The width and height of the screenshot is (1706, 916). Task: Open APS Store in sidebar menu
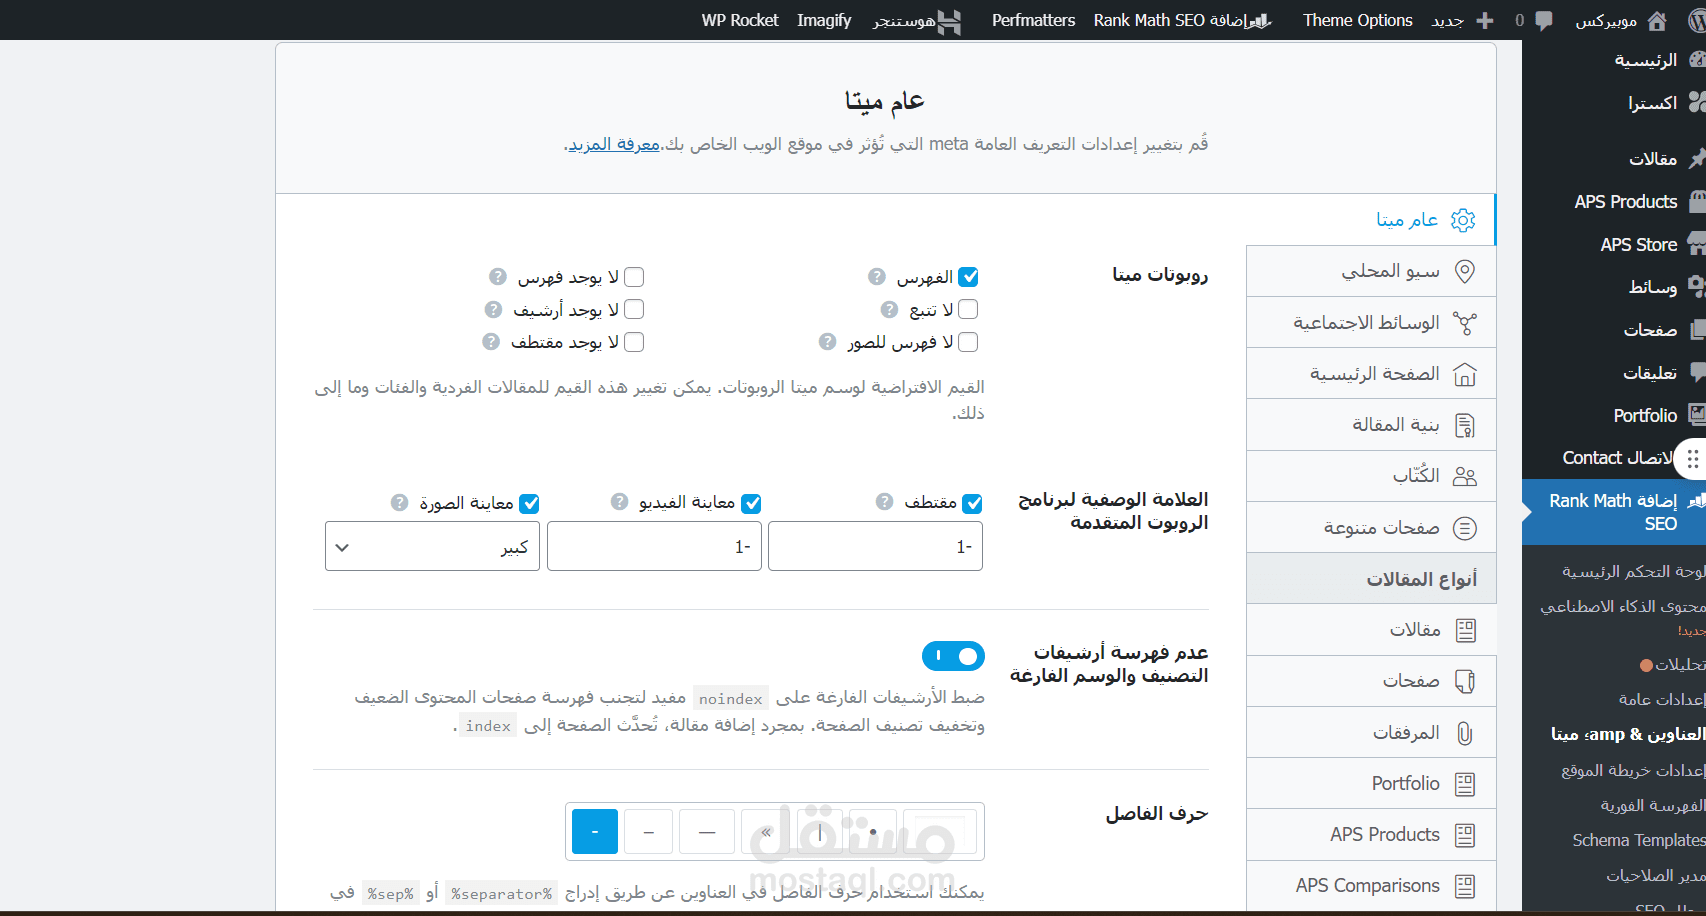tap(1639, 244)
